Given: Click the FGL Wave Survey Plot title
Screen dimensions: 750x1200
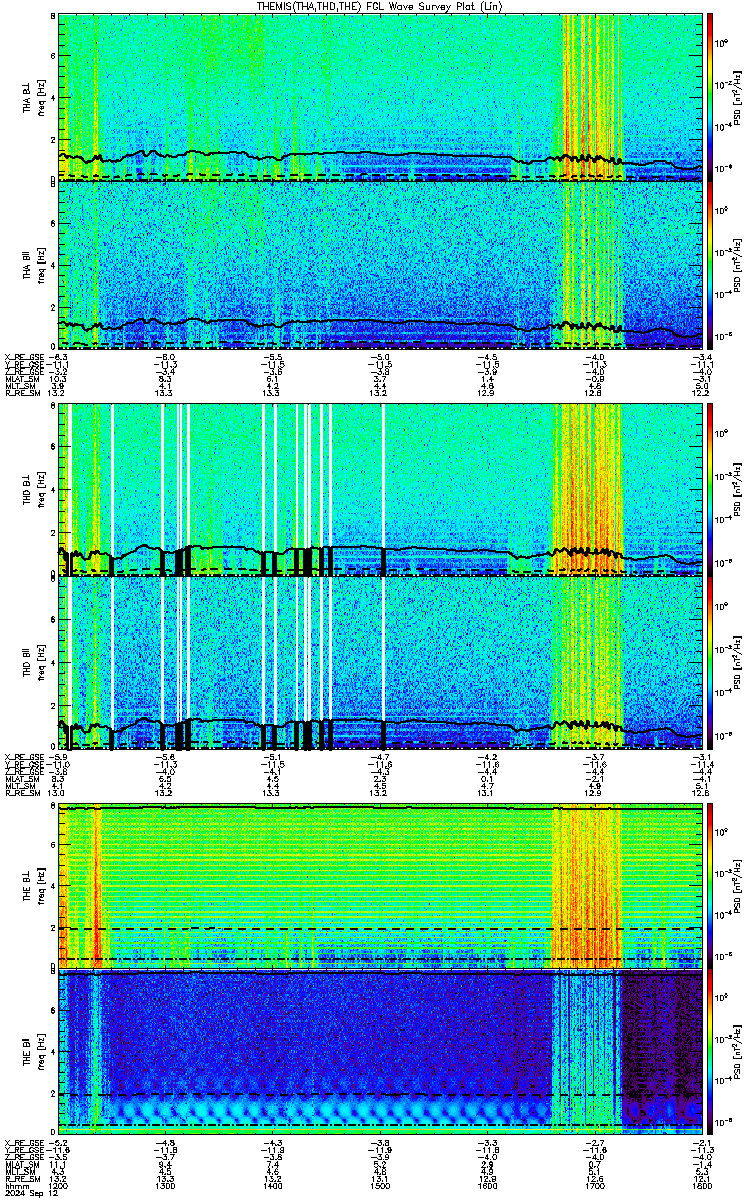Looking at the screenshot, I should (x=380, y=7).
